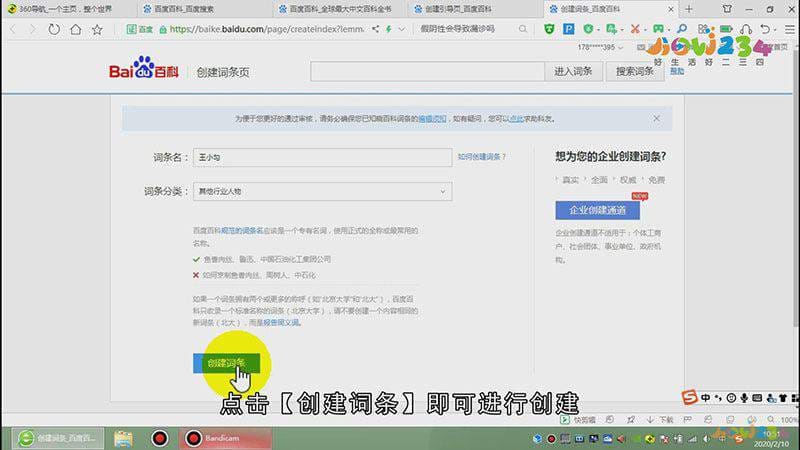Click the browser back arrow

click(14, 30)
